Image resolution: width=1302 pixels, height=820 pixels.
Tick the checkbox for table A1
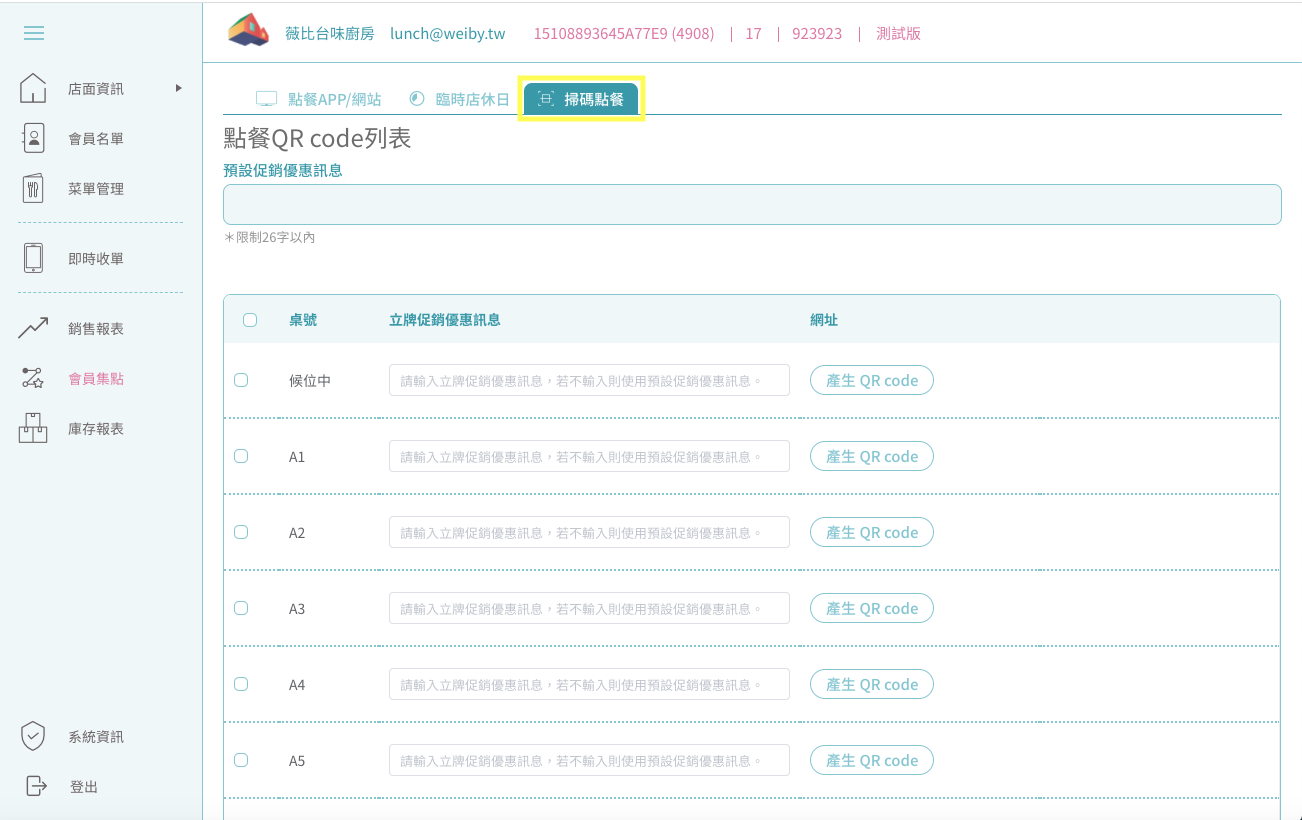[x=241, y=456]
